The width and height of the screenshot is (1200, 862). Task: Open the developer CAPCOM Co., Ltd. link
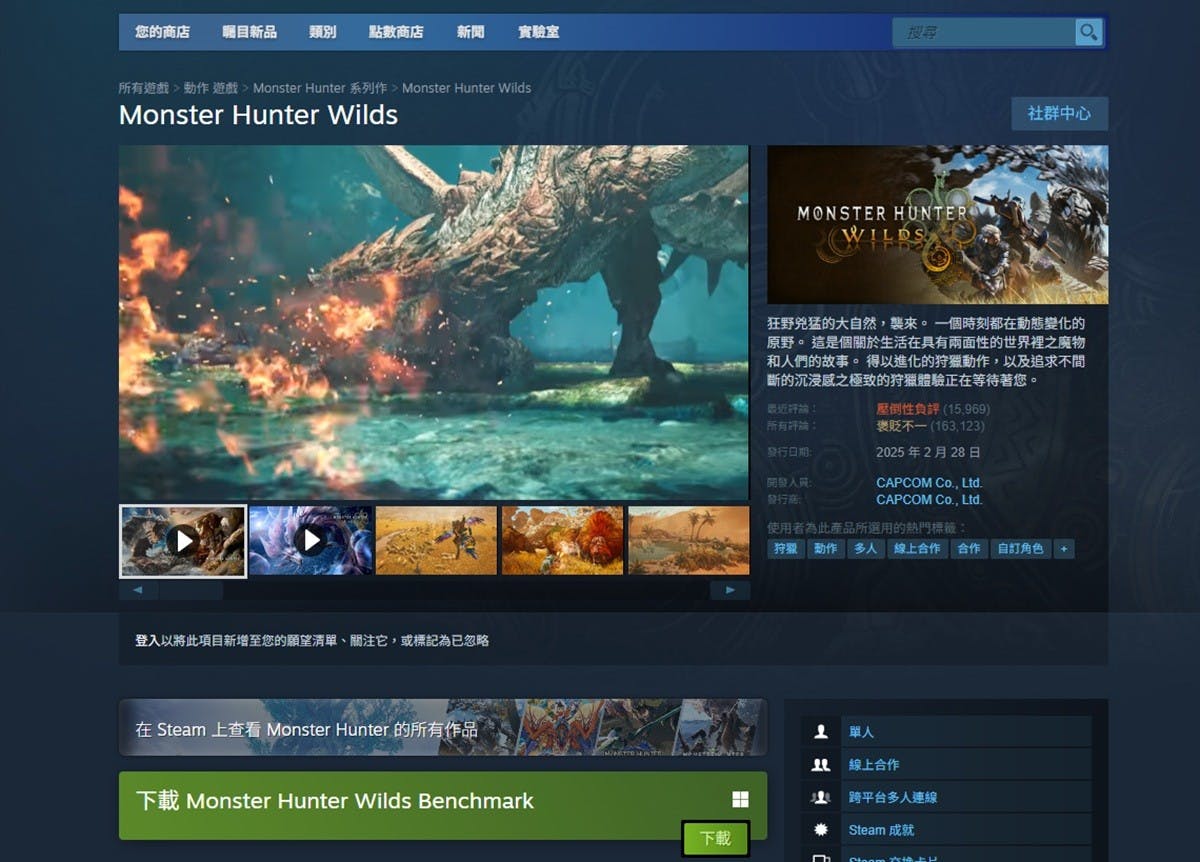tap(929, 483)
